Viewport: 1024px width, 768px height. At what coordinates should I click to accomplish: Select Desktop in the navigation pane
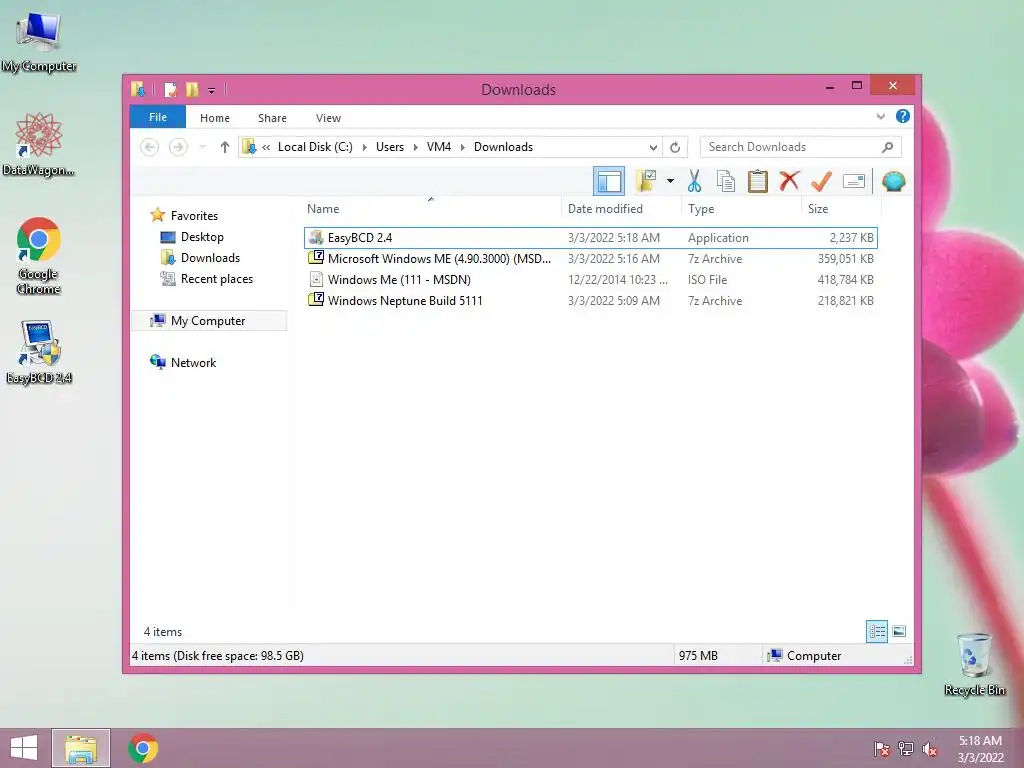point(202,236)
